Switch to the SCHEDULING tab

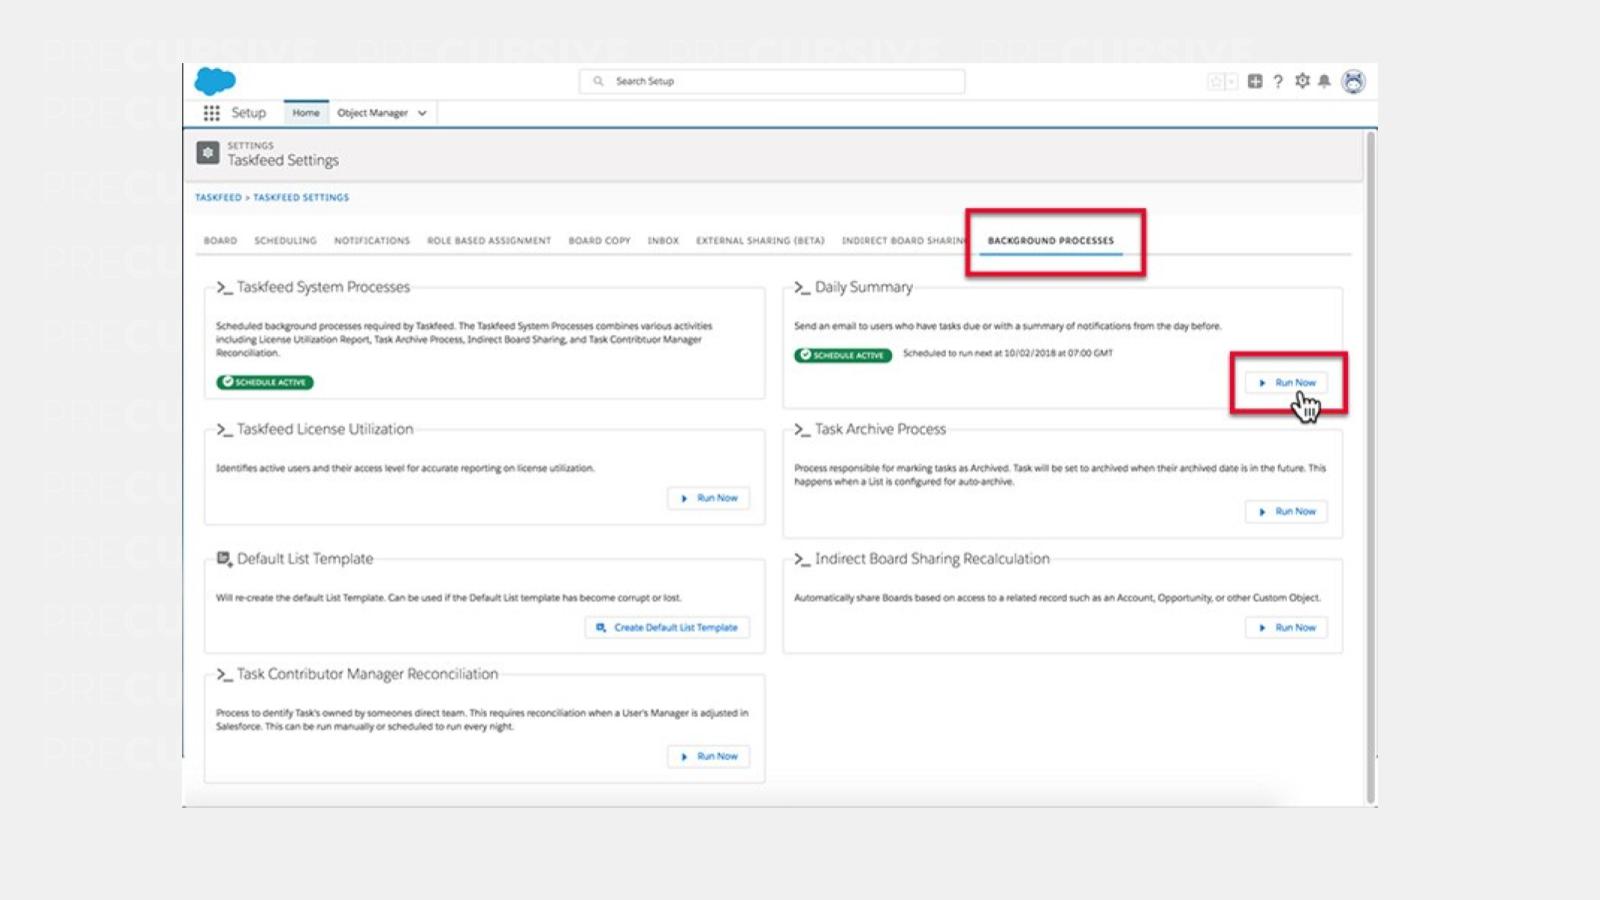(x=285, y=241)
